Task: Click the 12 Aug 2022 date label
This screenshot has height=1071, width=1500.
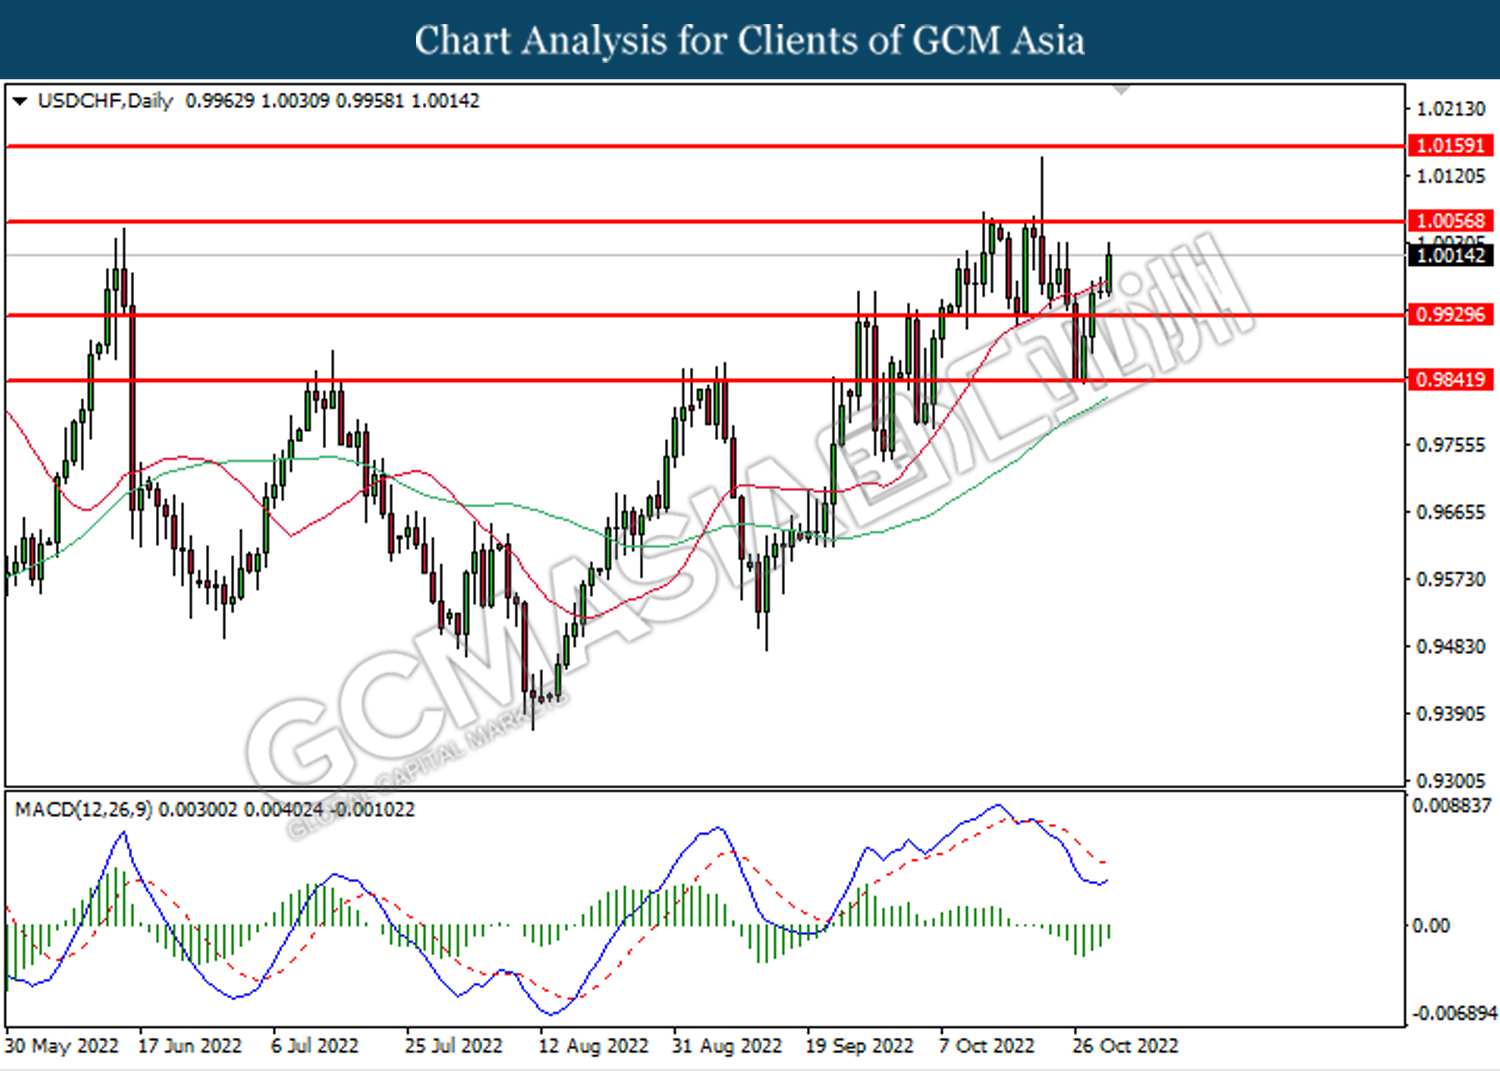Action: 594,1046
